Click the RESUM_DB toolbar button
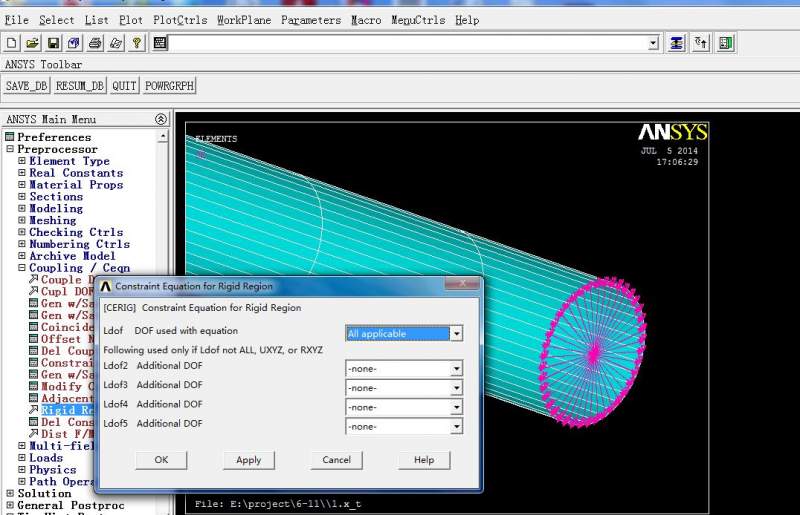This screenshot has height=515, width=800. coord(80,86)
